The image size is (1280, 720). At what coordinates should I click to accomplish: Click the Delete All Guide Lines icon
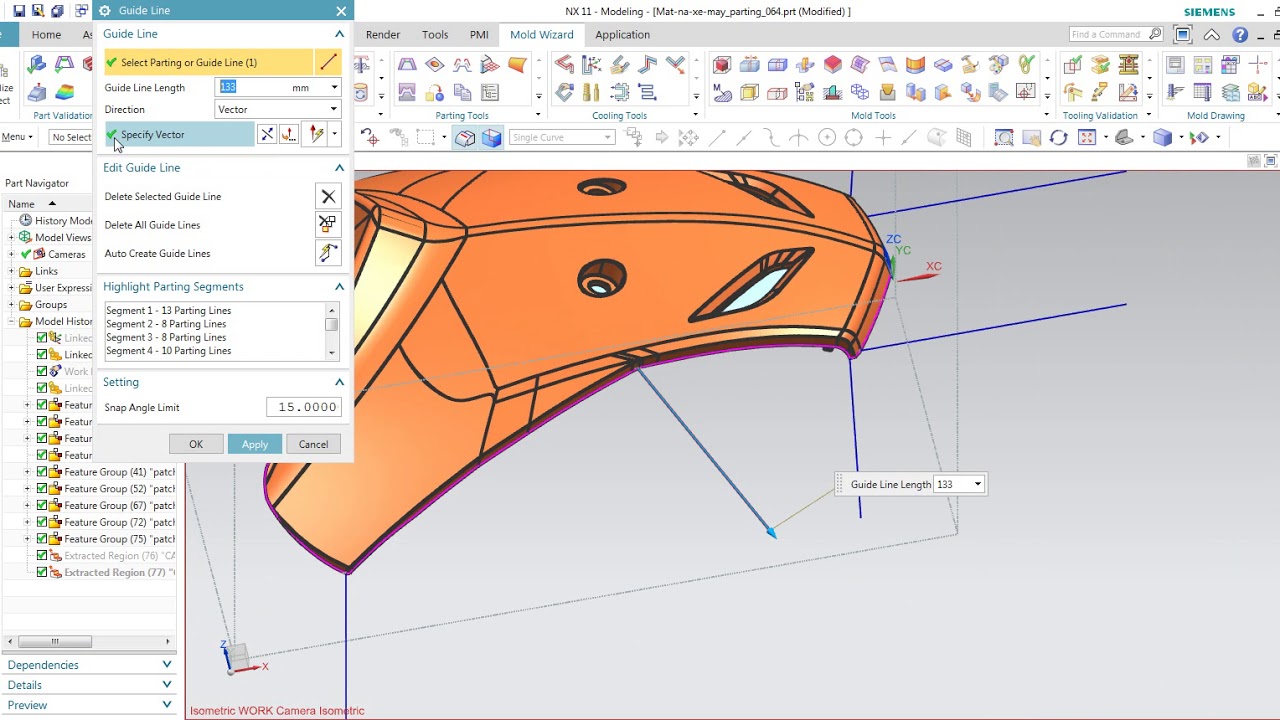coord(328,224)
